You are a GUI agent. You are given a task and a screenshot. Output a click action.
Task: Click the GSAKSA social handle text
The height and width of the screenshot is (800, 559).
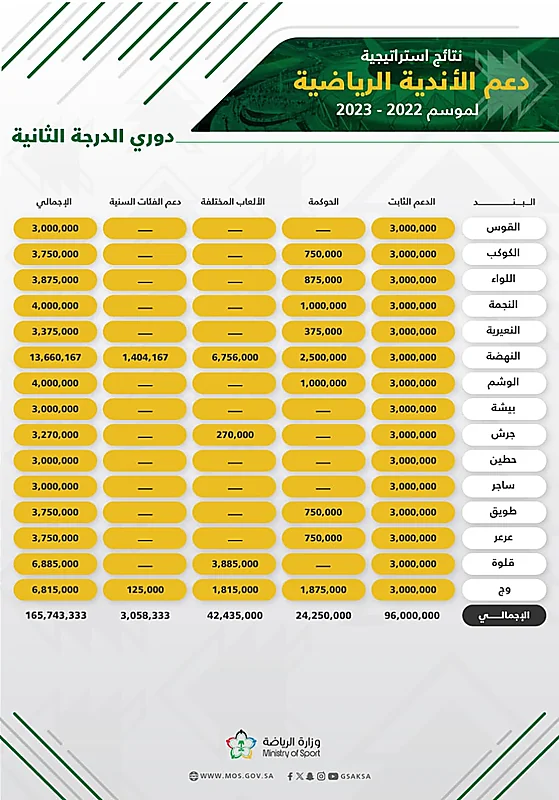coord(355,777)
